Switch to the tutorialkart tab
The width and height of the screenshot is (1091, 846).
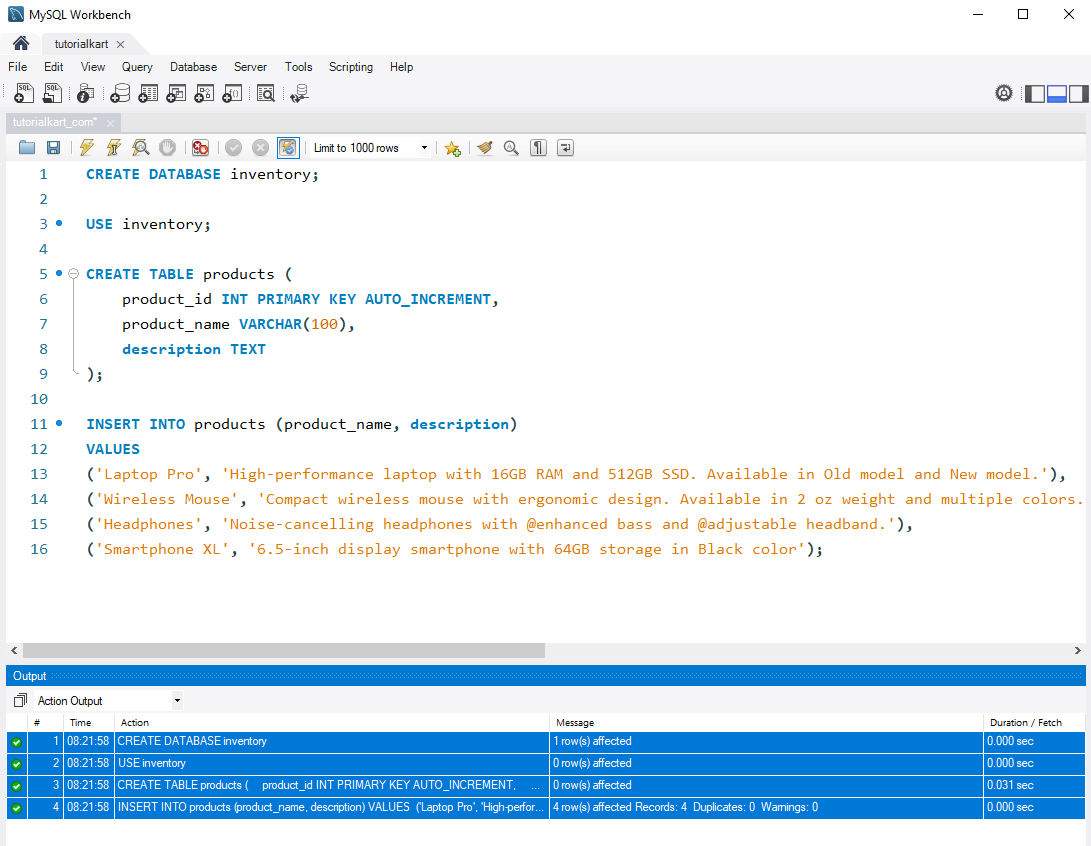tap(81, 43)
